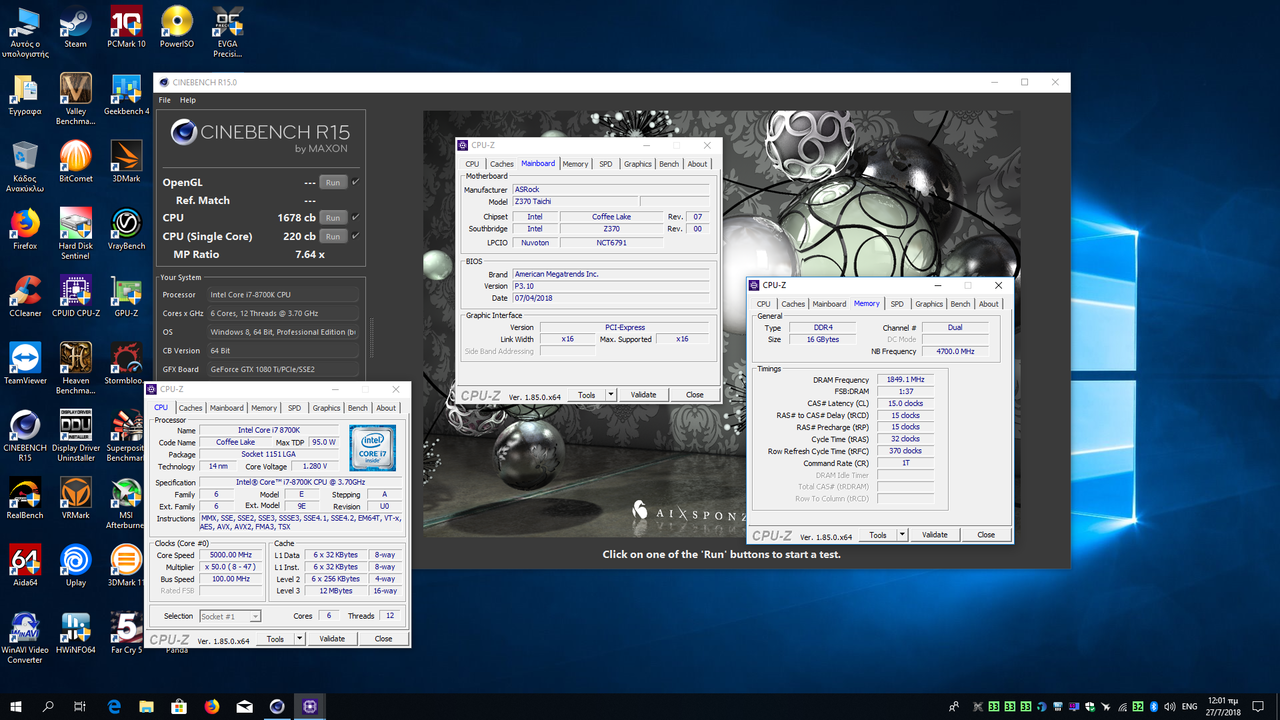
Task: Click Validate in CPU-Z Mainboard window
Action: point(643,394)
